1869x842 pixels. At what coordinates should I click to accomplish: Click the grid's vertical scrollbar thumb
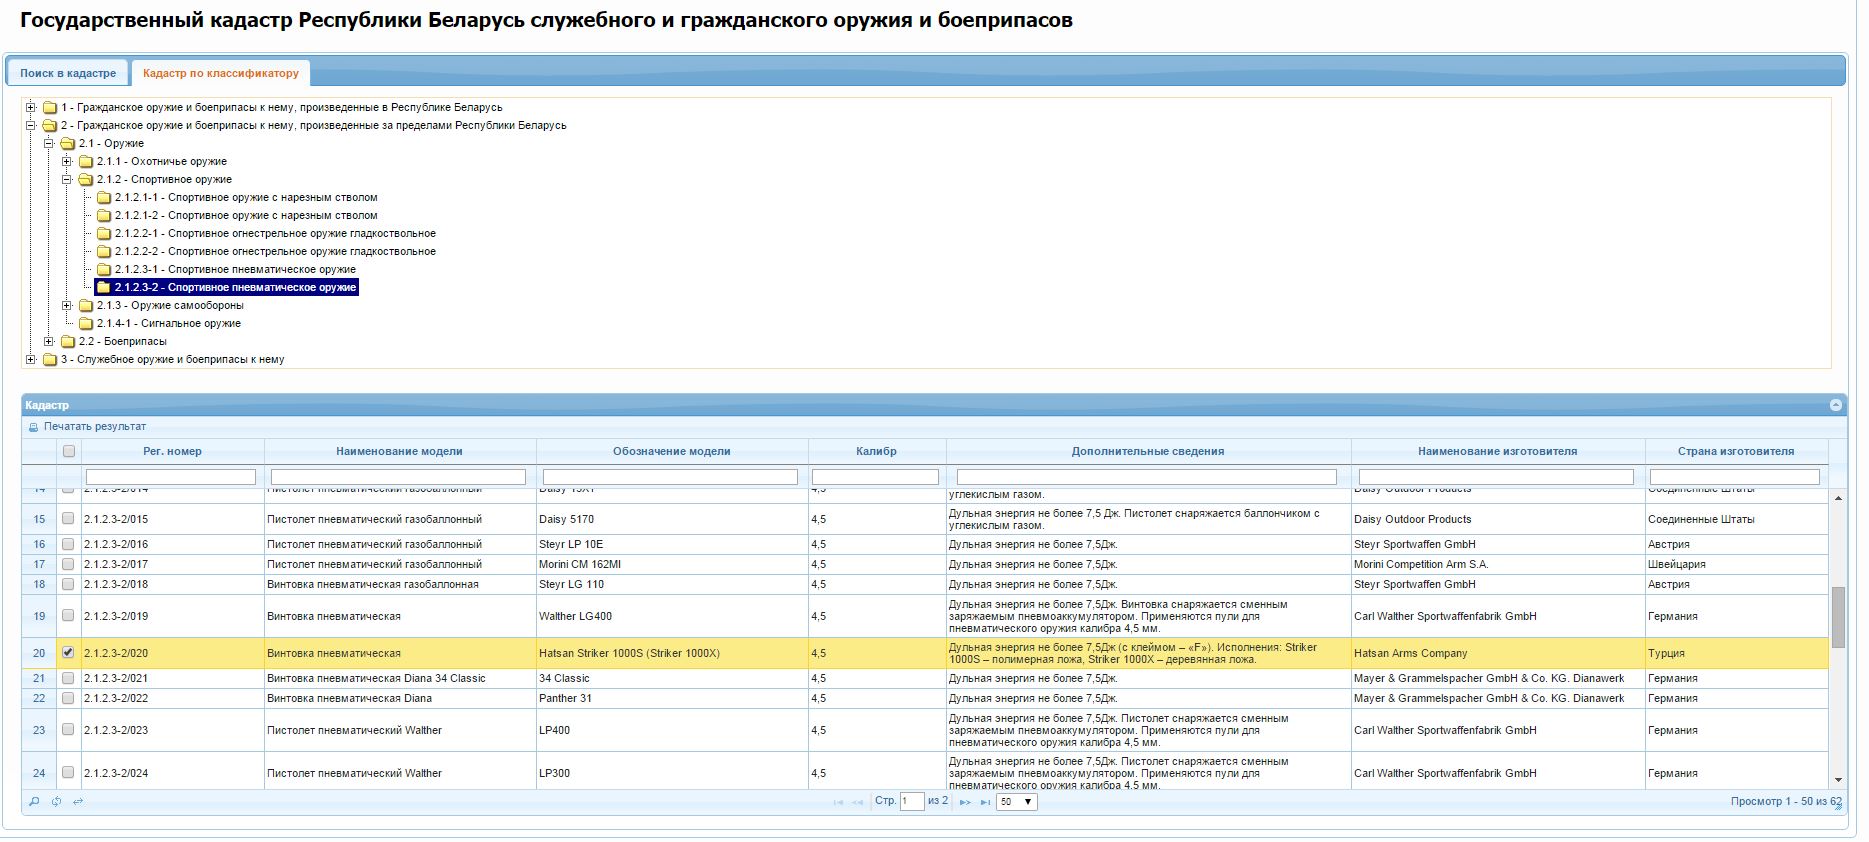click(x=1838, y=617)
